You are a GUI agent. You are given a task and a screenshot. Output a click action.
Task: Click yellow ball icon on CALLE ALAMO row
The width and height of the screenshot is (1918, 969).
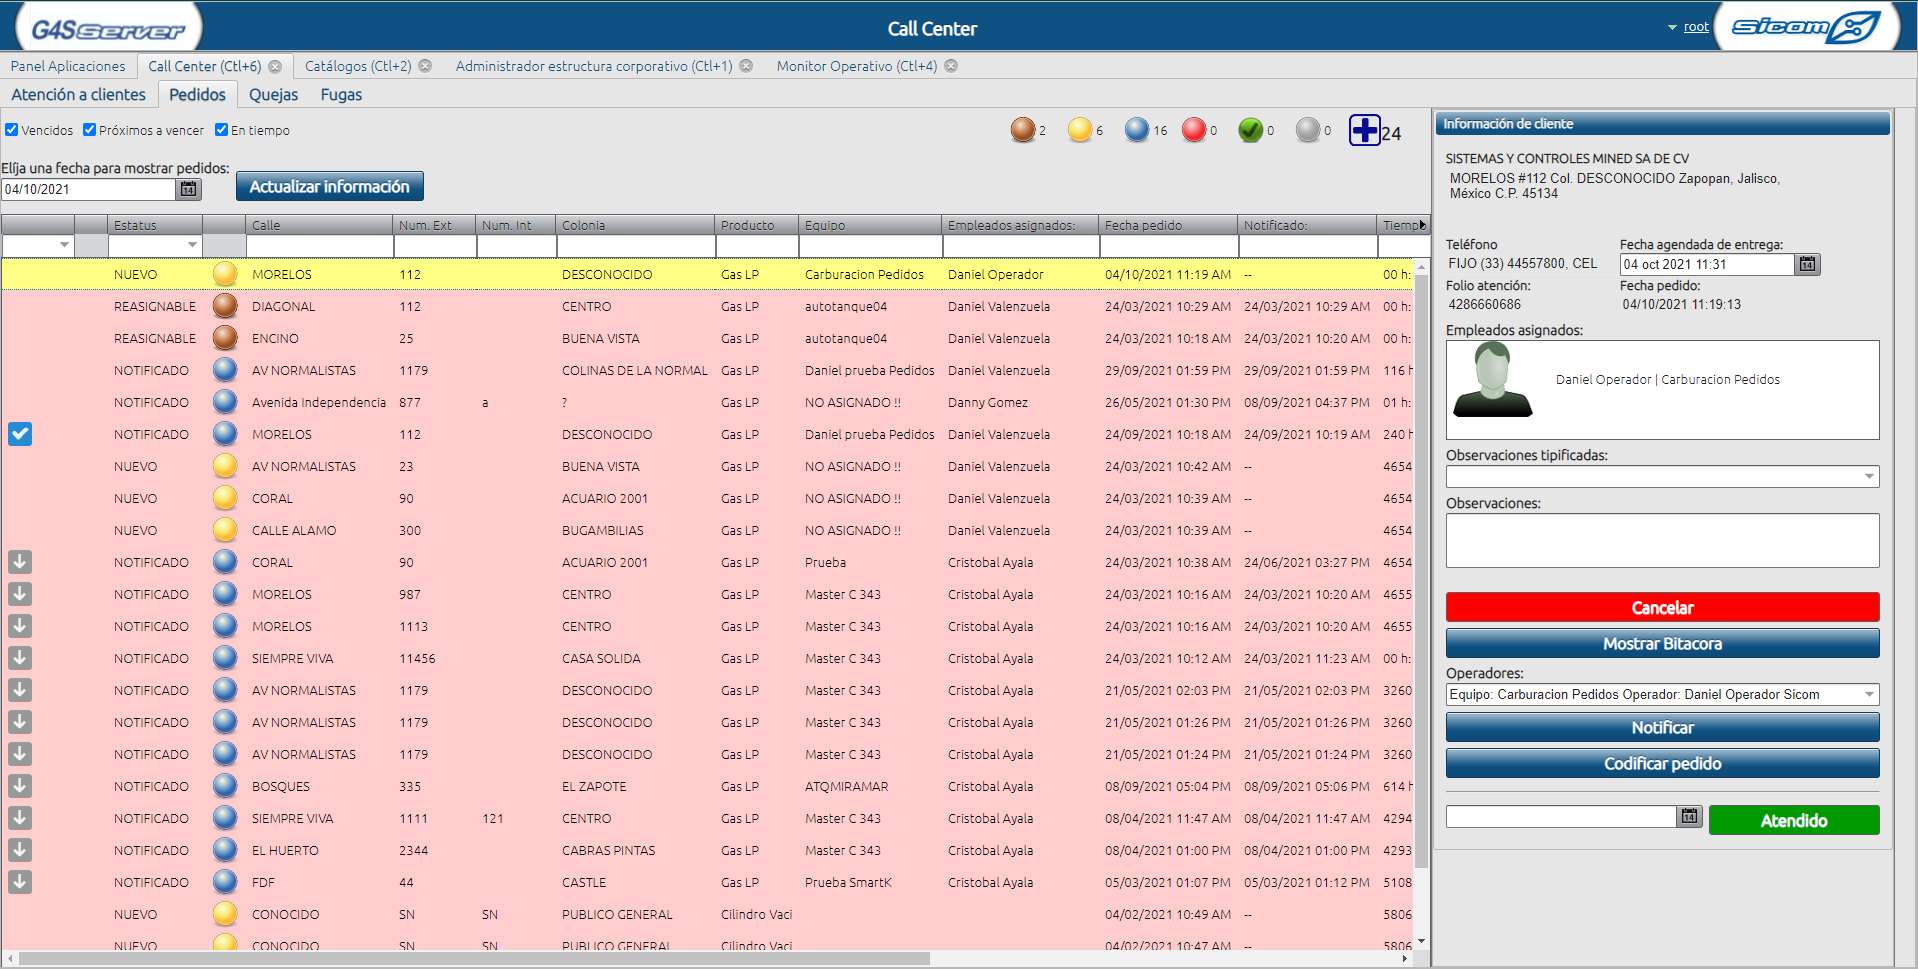(225, 530)
